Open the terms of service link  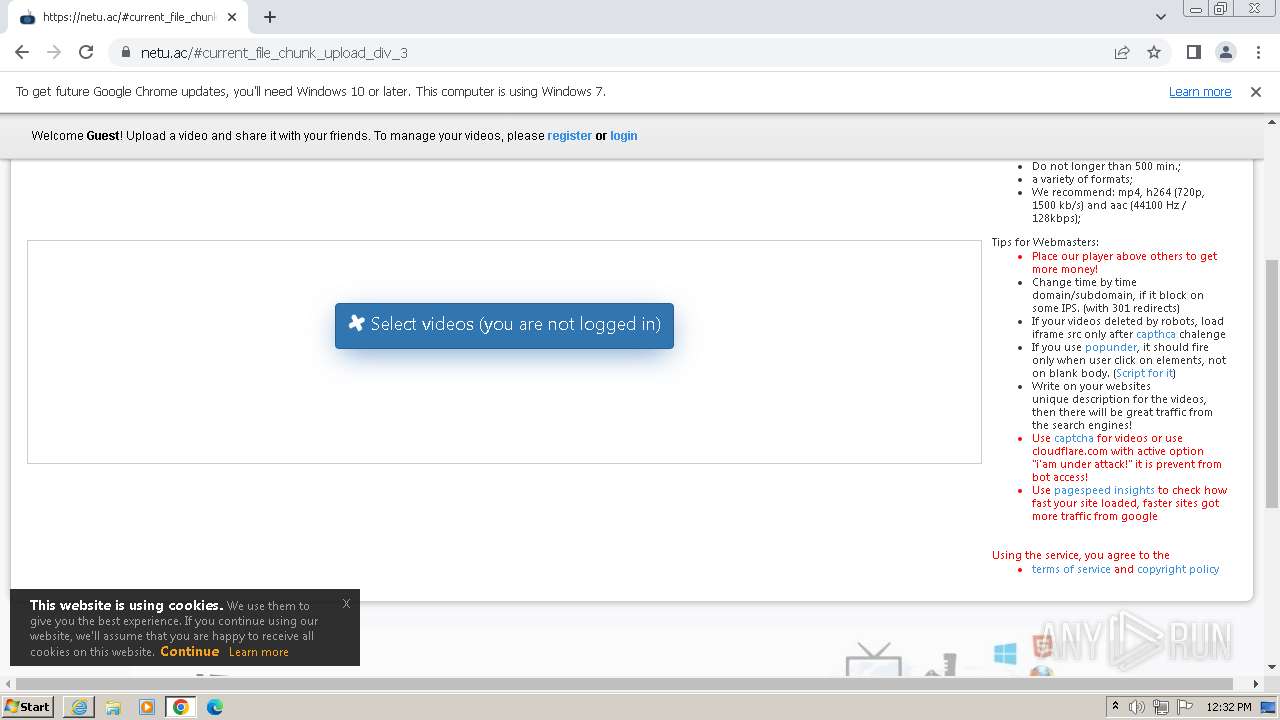[1071, 569]
